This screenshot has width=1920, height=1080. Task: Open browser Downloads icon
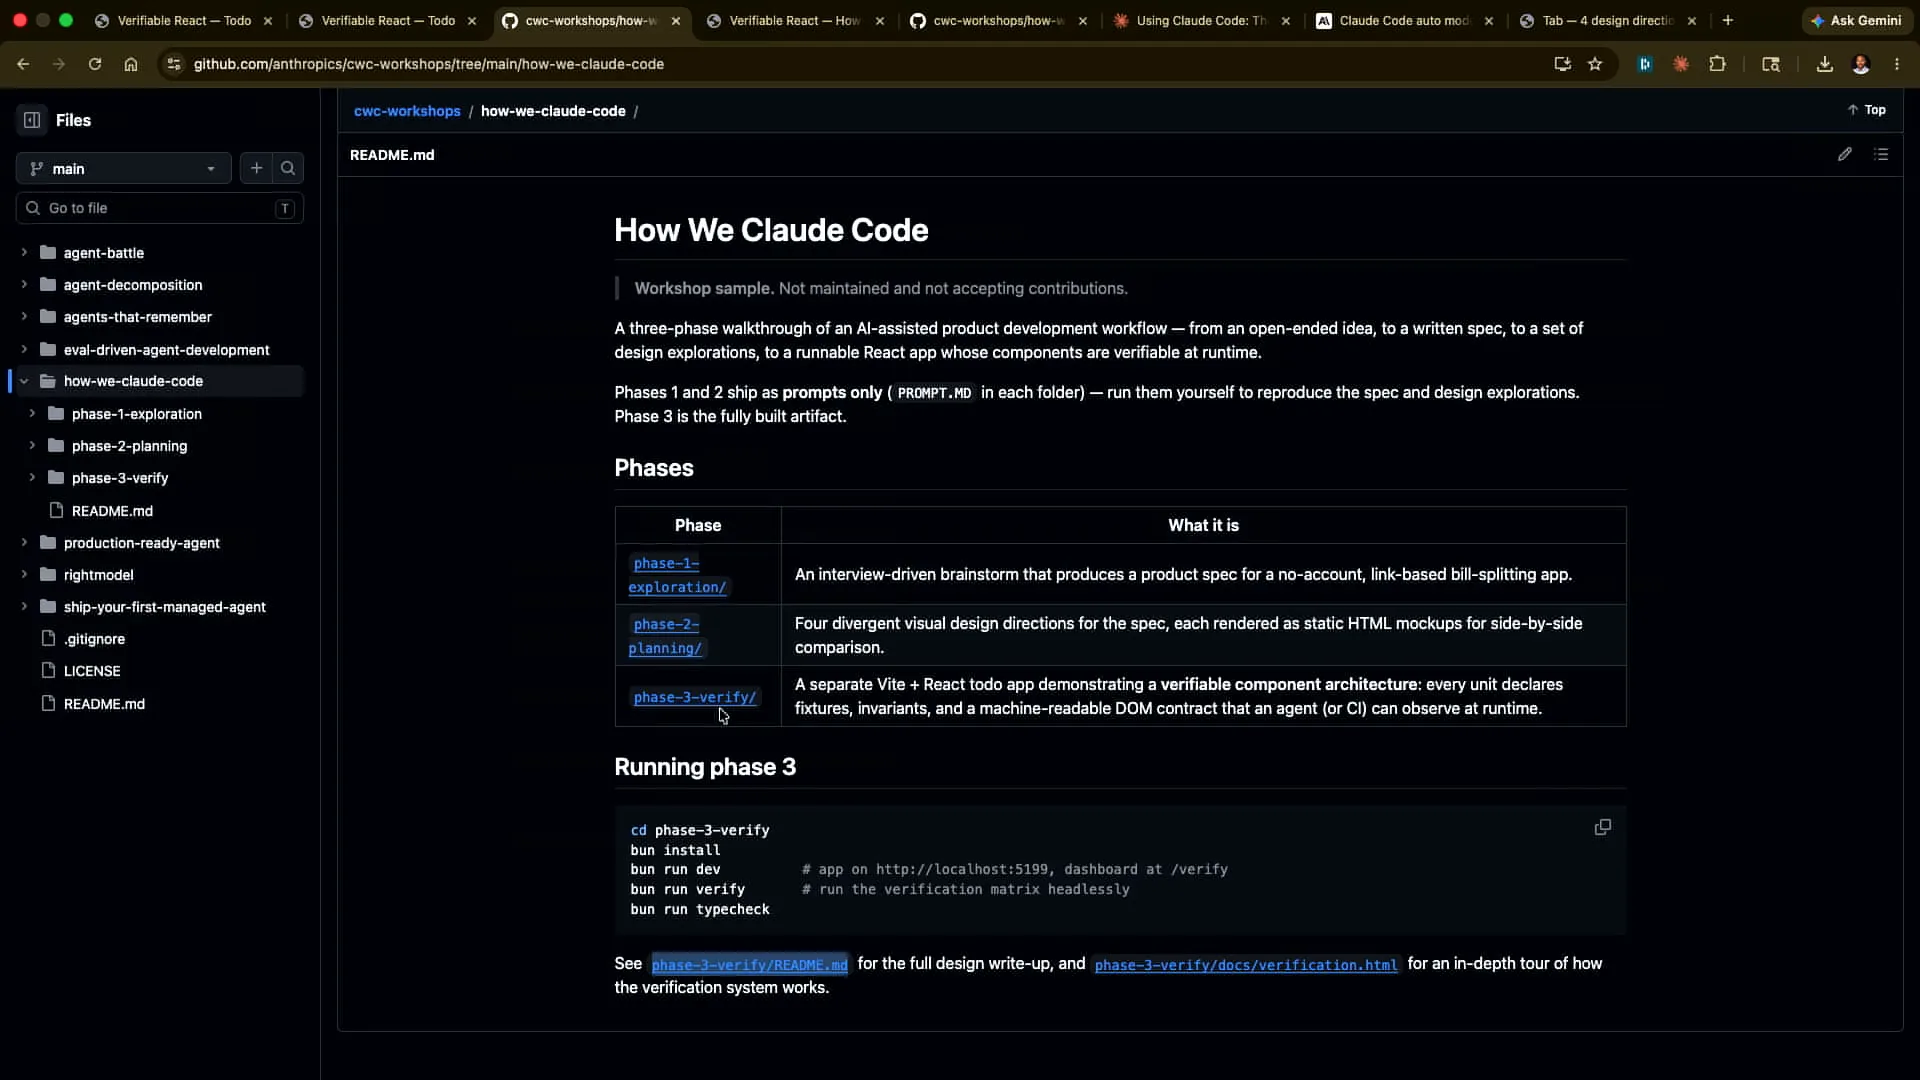coord(1824,64)
